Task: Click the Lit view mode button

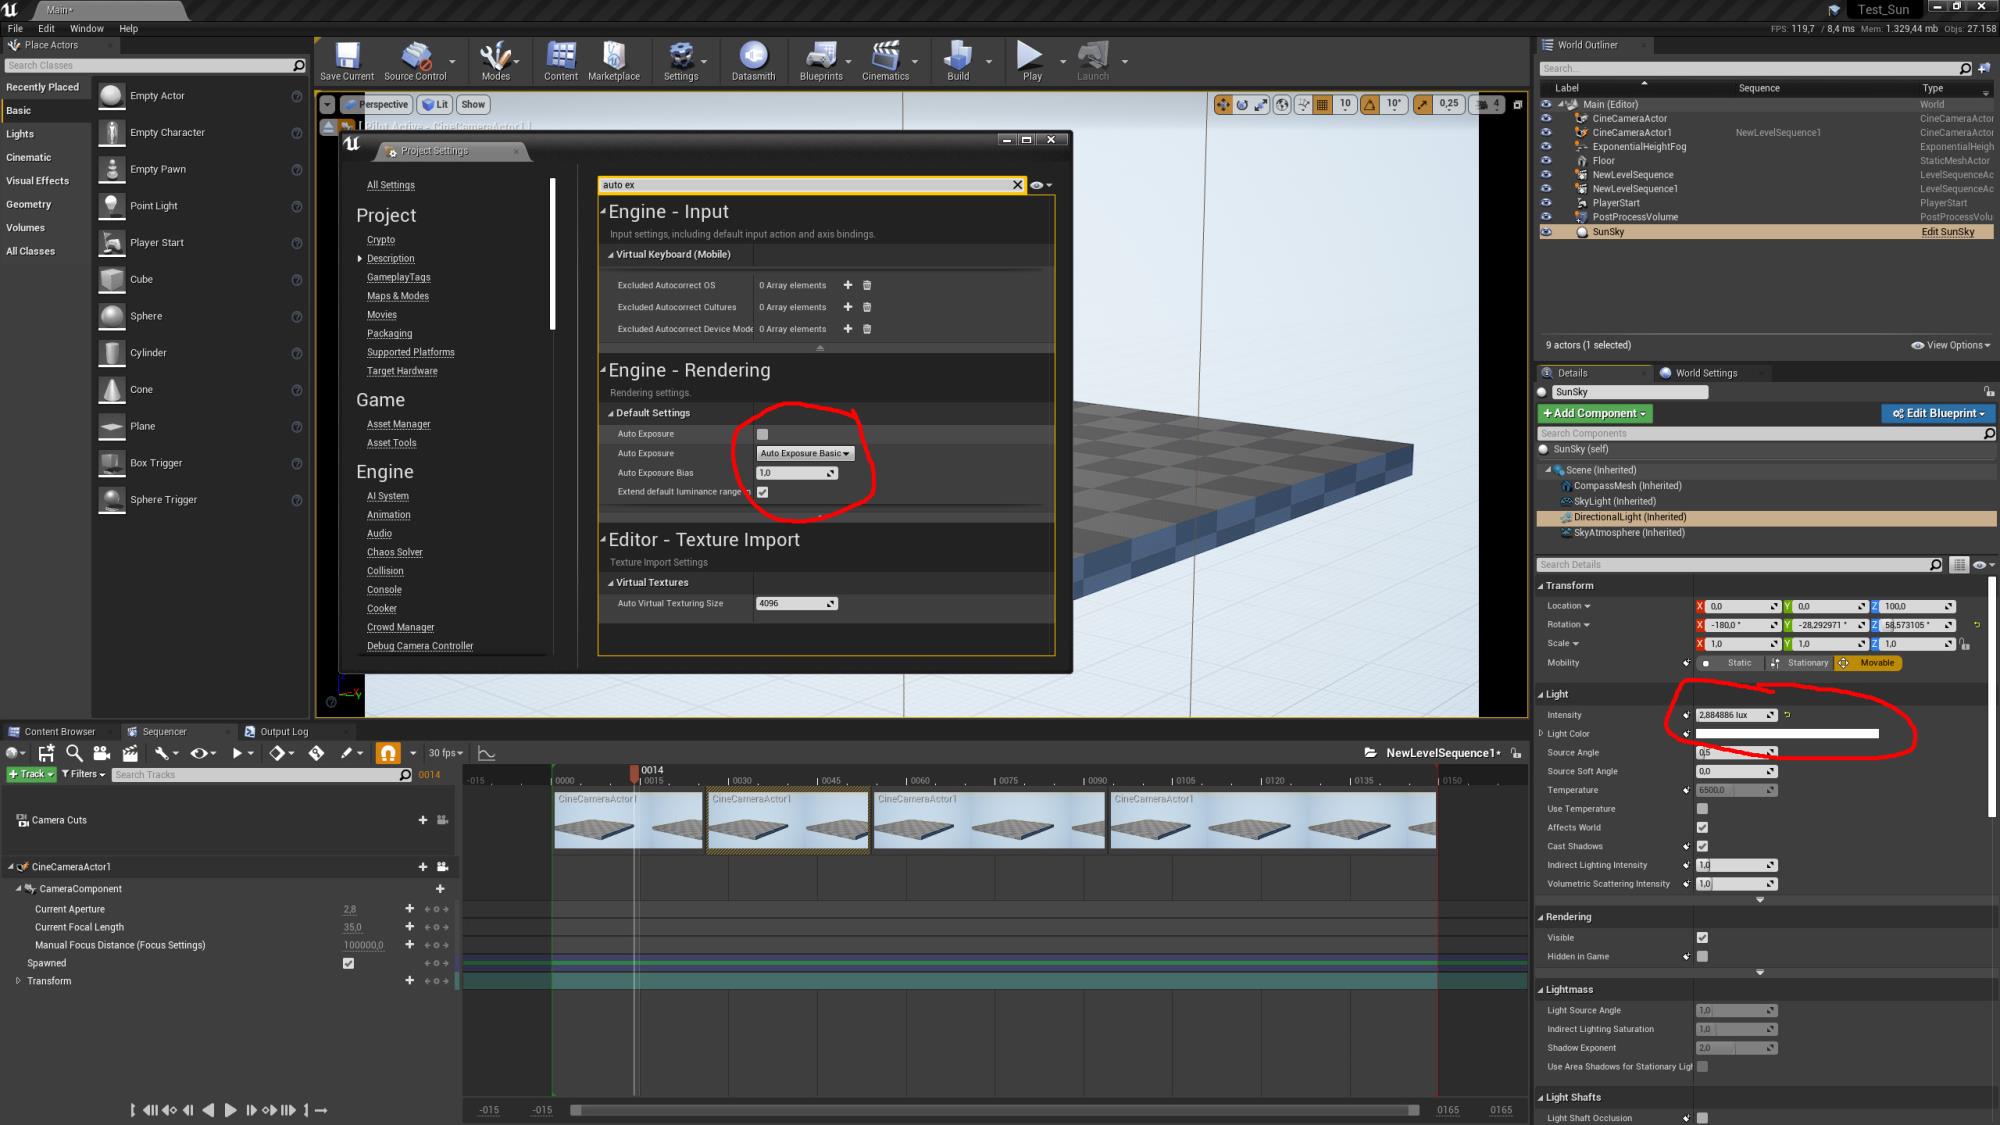Action: coord(435,104)
